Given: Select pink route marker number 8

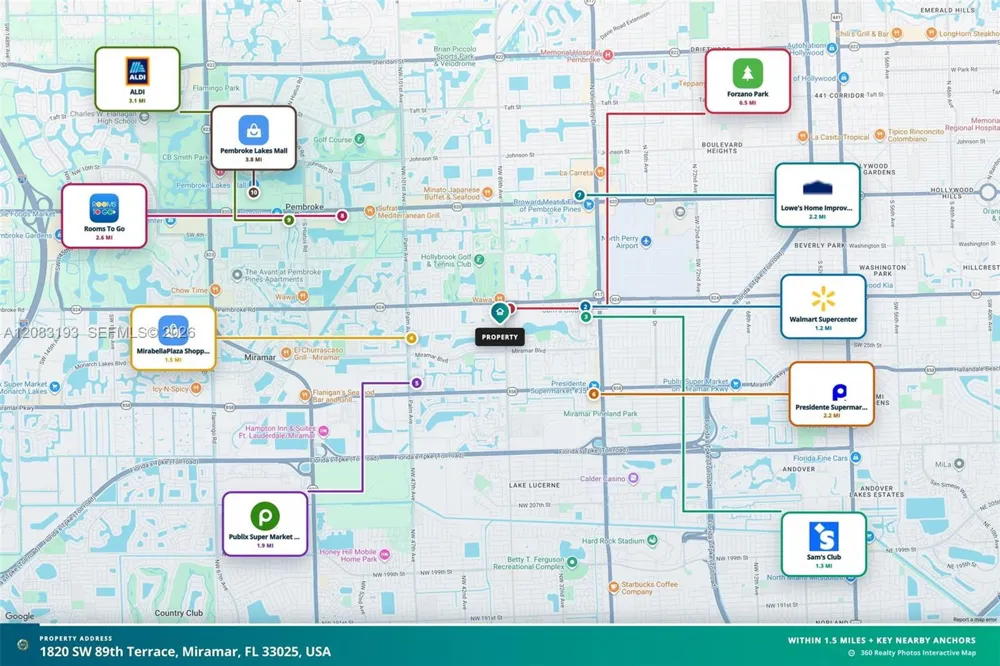Looking at the screenshot, I should click(342, 216).
